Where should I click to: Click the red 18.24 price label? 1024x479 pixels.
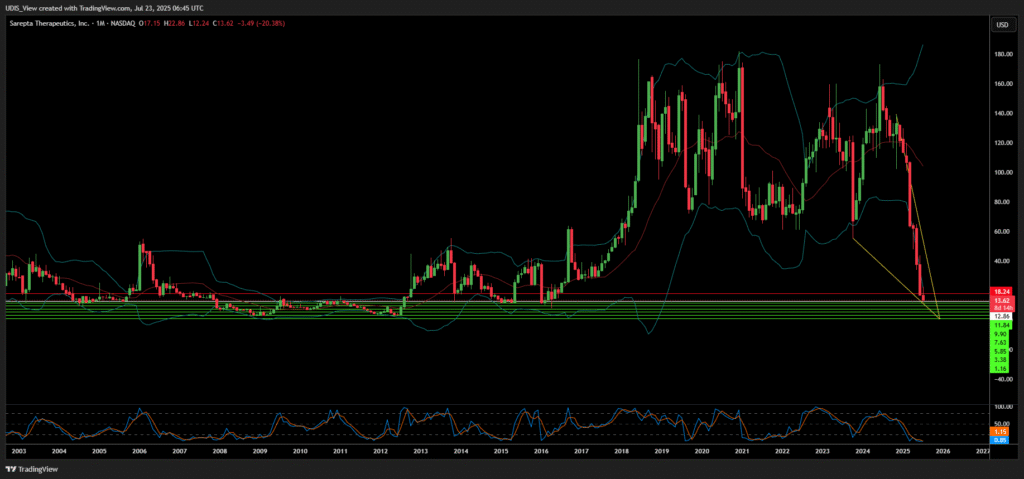[x=998, y=291]
